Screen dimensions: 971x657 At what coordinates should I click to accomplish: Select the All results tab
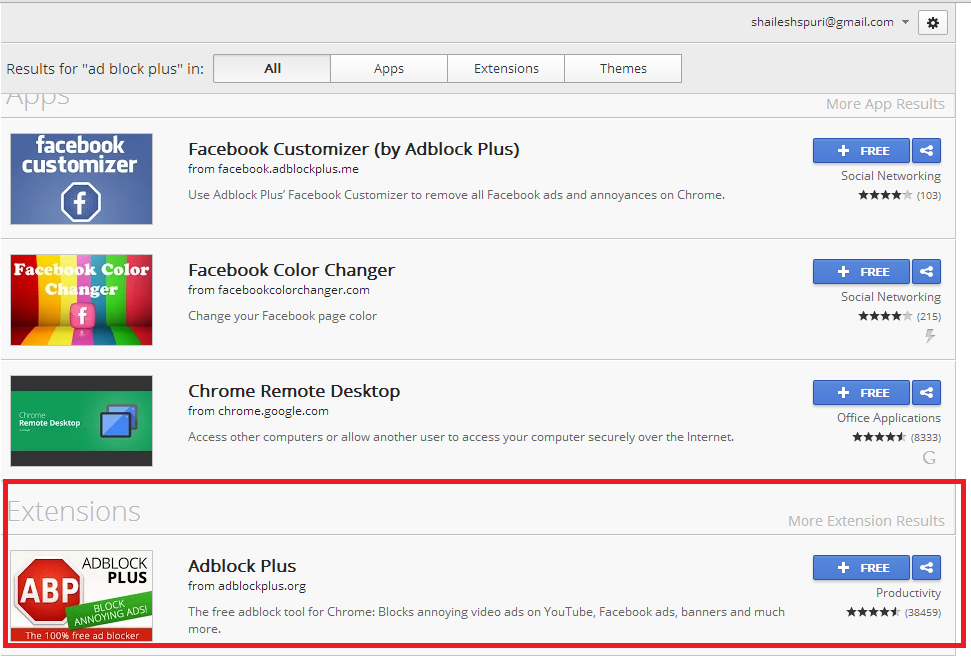tap(272, 68)
